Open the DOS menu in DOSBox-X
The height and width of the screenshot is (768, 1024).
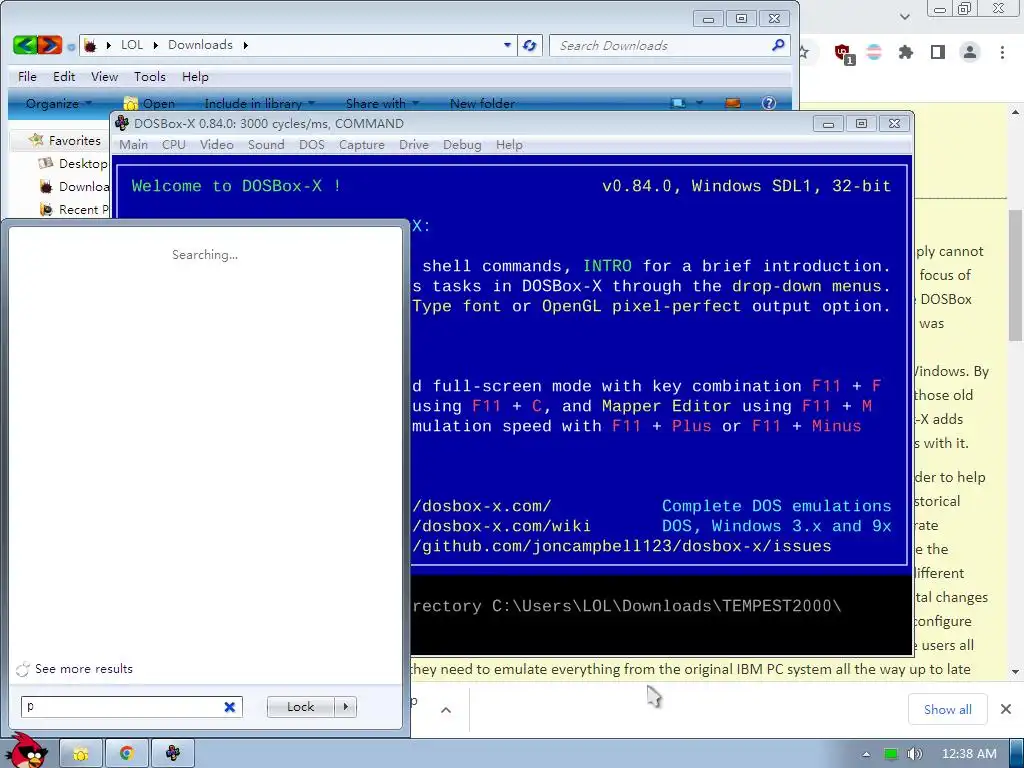click(312, 144)
